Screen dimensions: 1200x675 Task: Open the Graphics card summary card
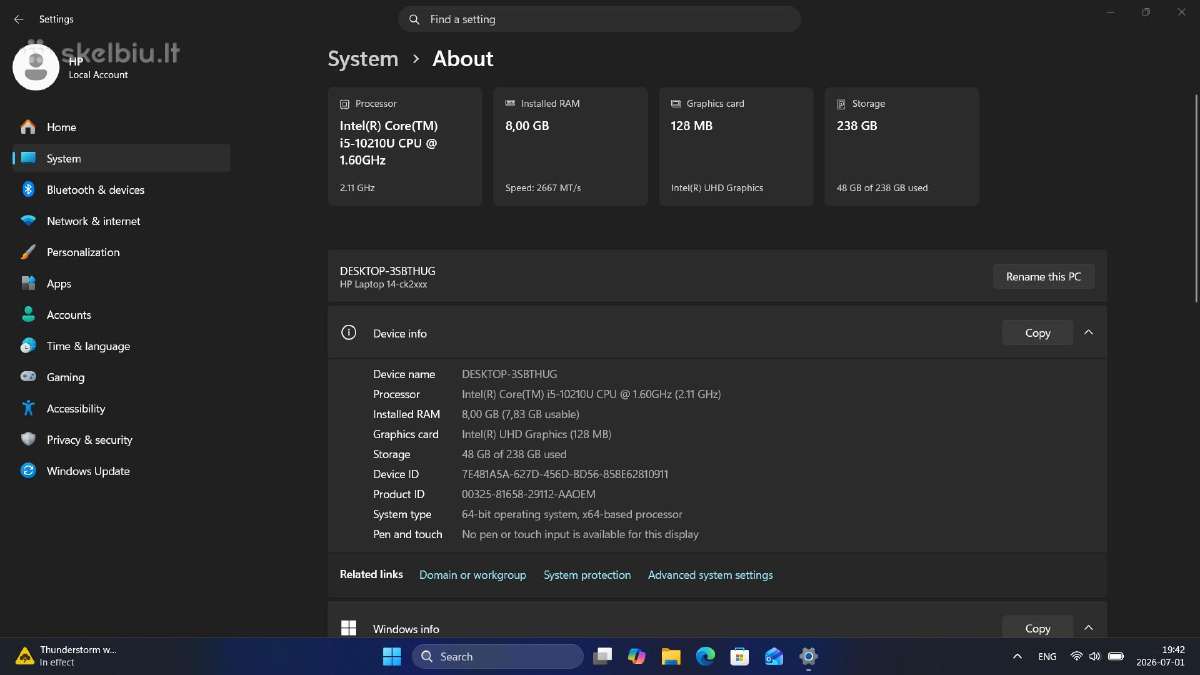736,146
